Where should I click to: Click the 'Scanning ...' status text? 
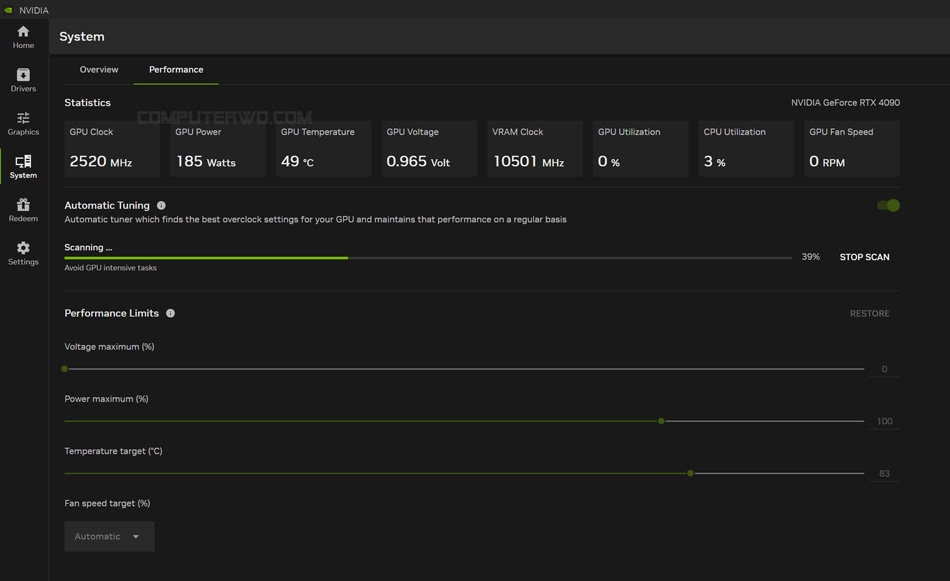click(x=88, y=247)
